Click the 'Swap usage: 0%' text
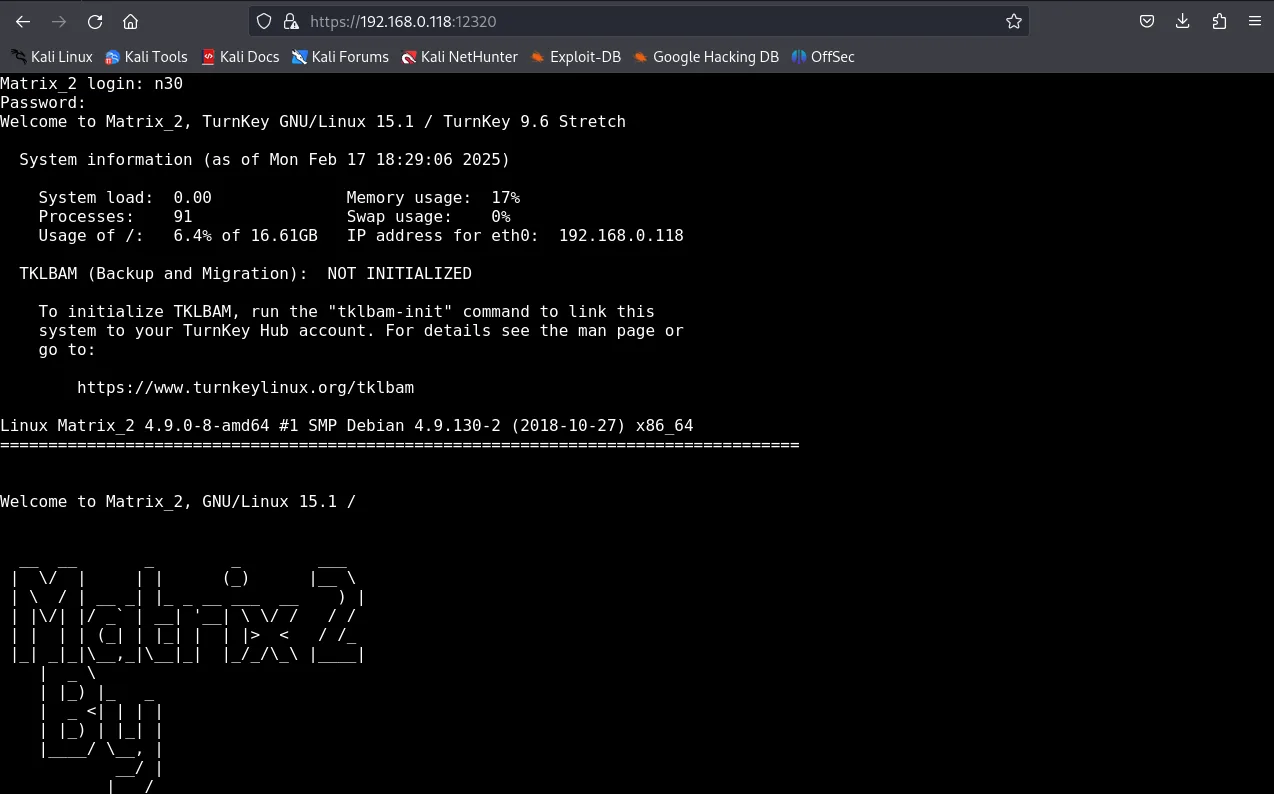The width and height of the screenshot is (1274, 794). point(428,217)
